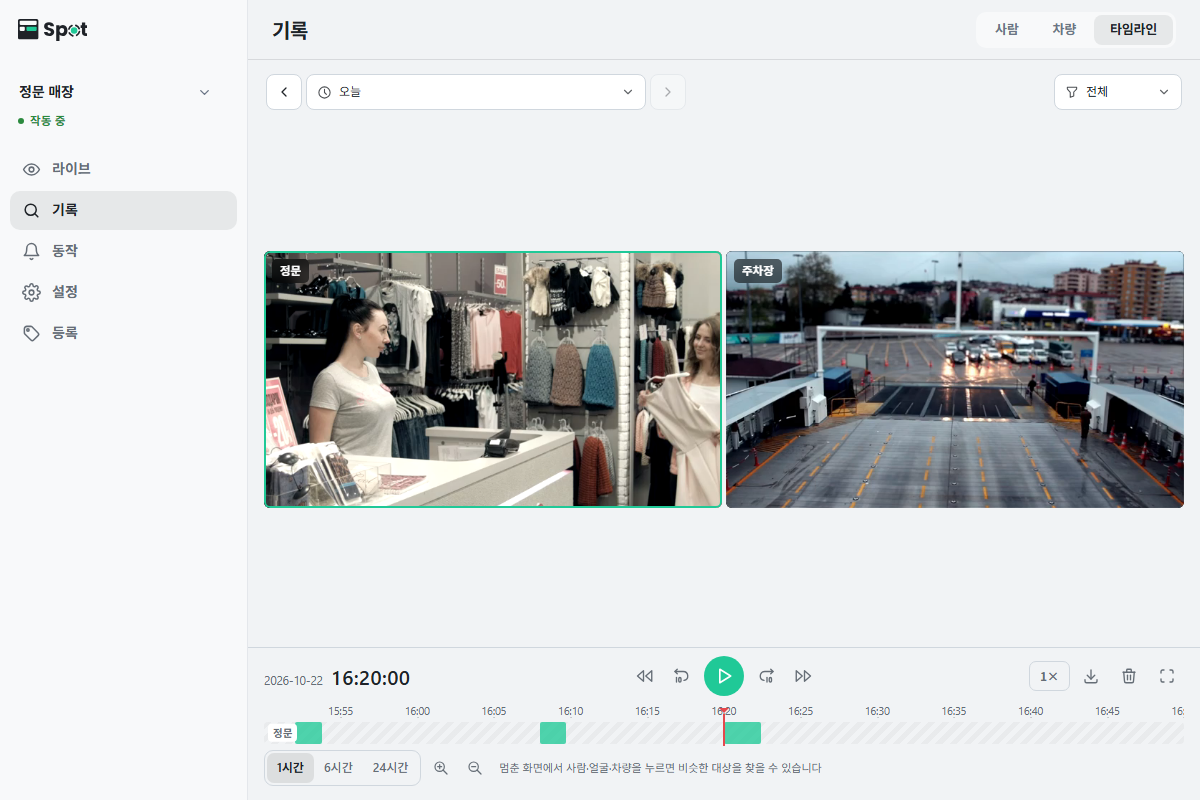Expand the 정문 매장 store selector
The height and width of the screenshot is (800, 1200).
pyautogui.click(x=115, y=92)
